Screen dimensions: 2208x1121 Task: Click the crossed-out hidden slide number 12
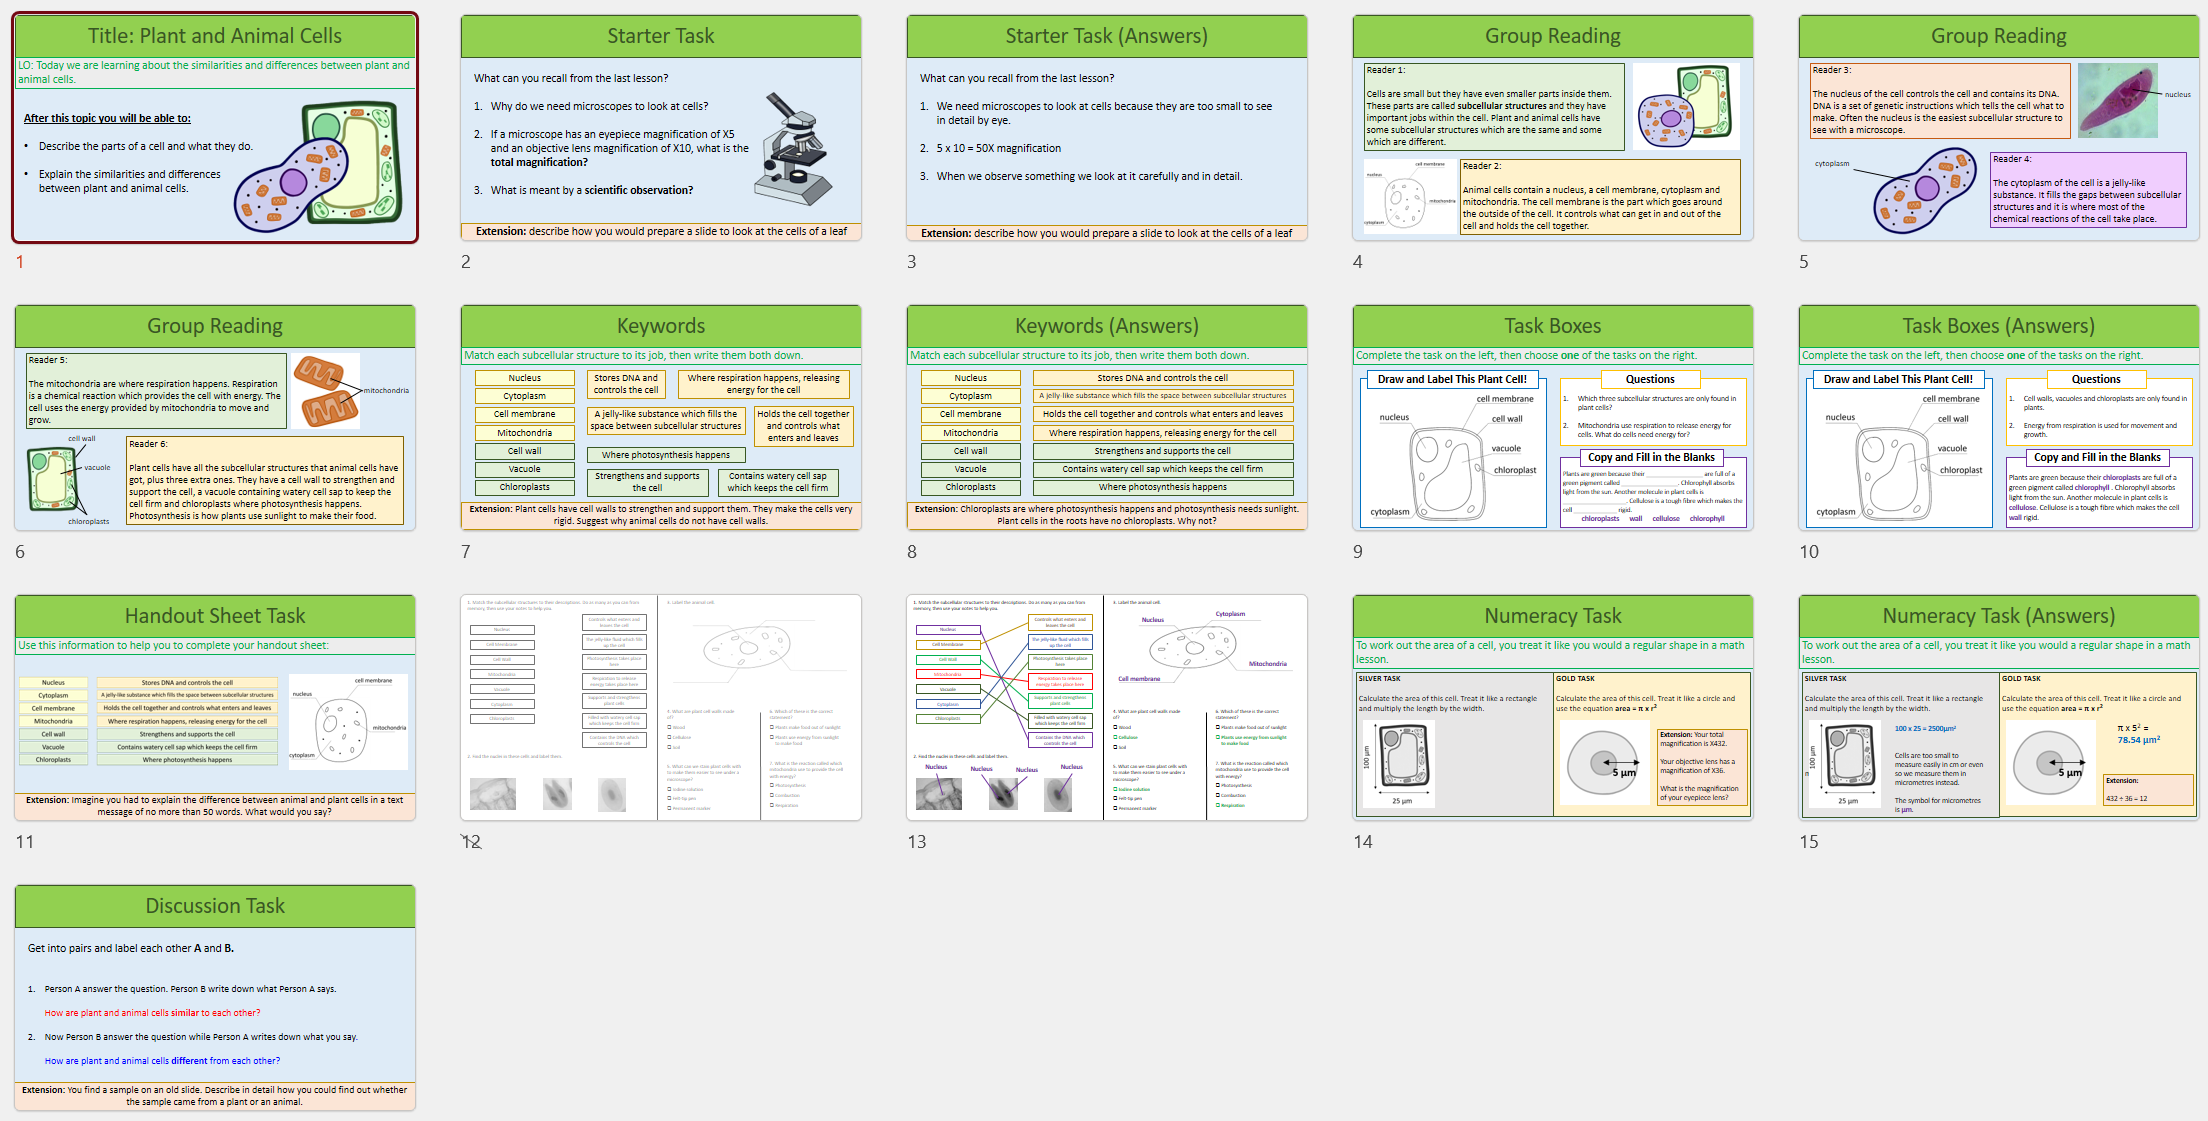point(471,842)
